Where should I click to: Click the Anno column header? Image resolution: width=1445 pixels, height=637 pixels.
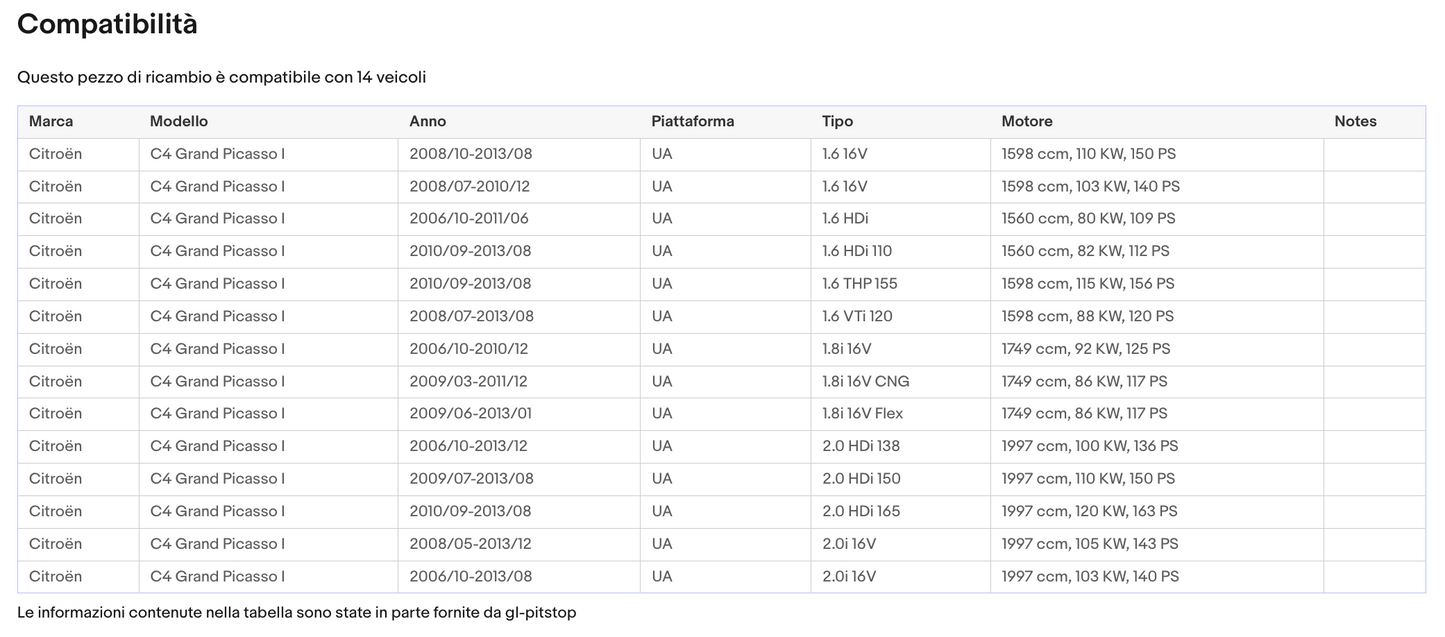[x=428, y=121]
